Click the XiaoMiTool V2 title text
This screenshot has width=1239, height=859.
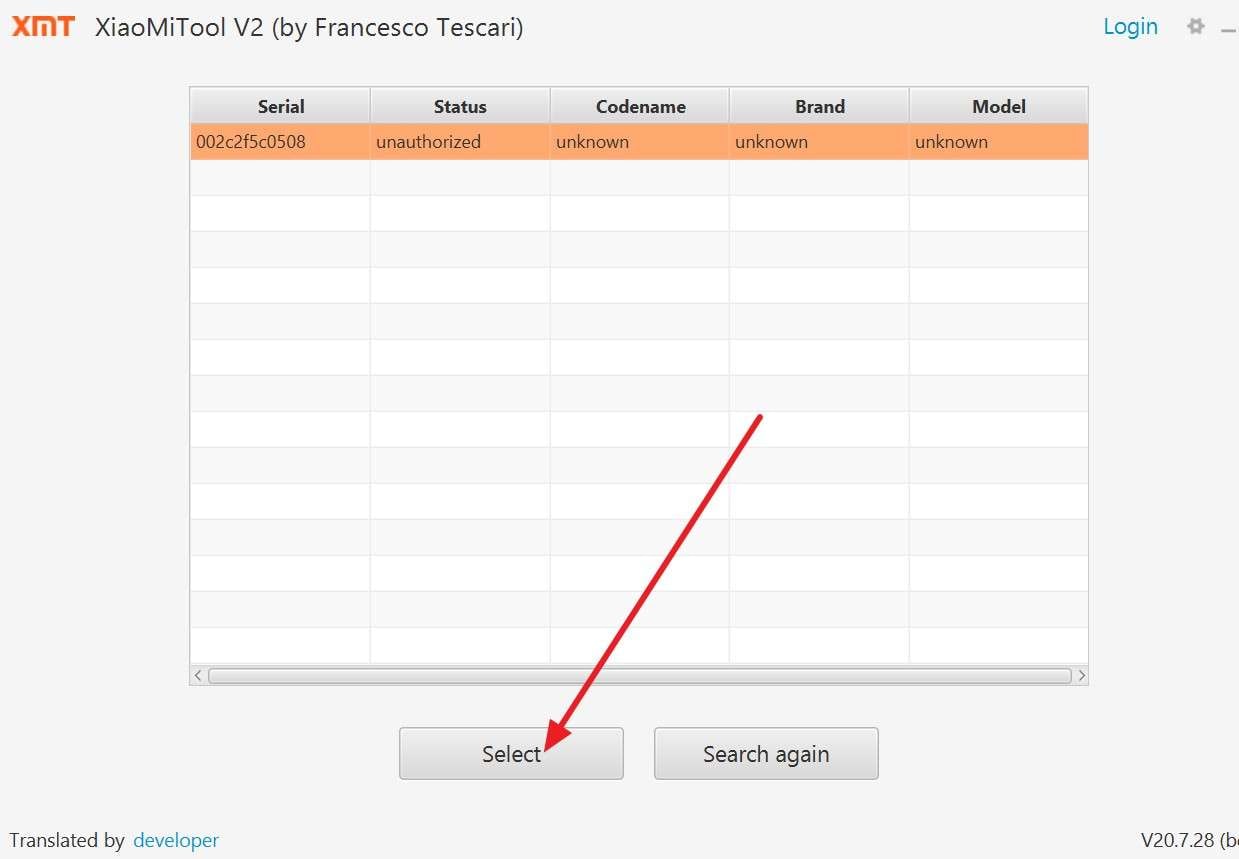(x=309, y=27)
